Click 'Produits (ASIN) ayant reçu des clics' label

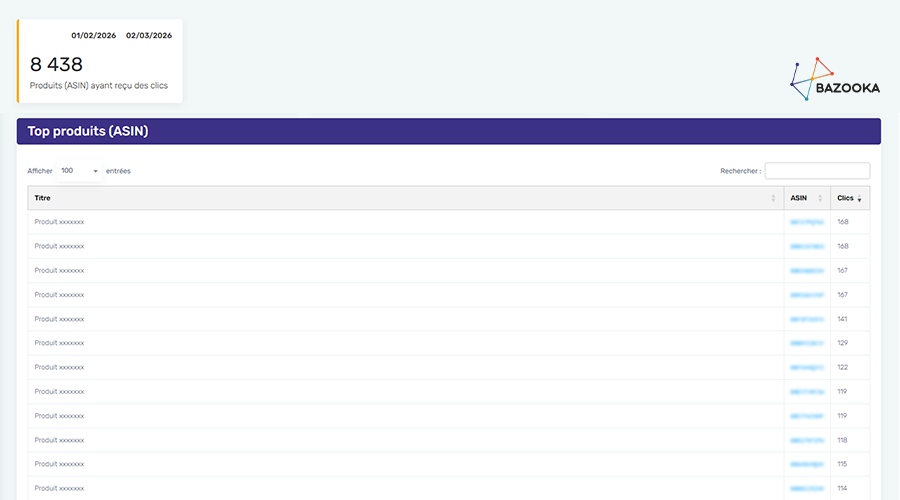tap(99, 86)
